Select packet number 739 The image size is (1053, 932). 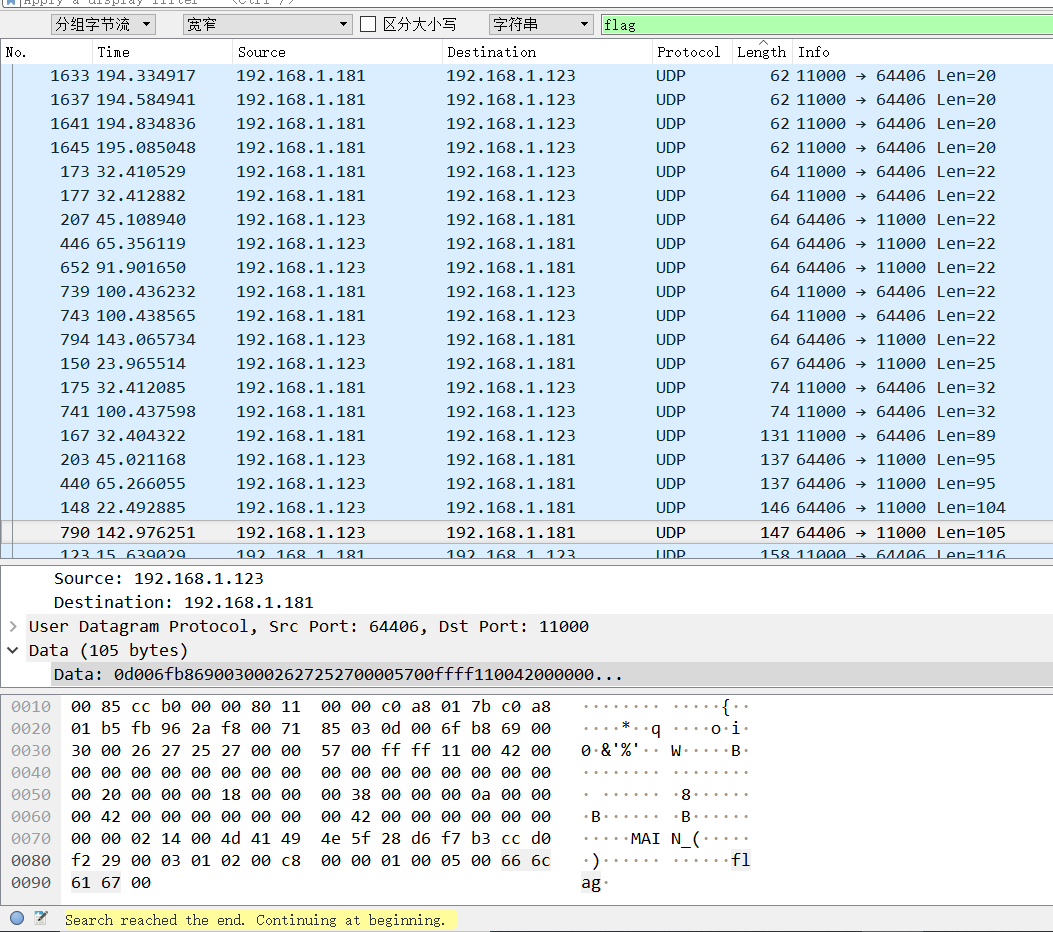click(x=526, y=292)
